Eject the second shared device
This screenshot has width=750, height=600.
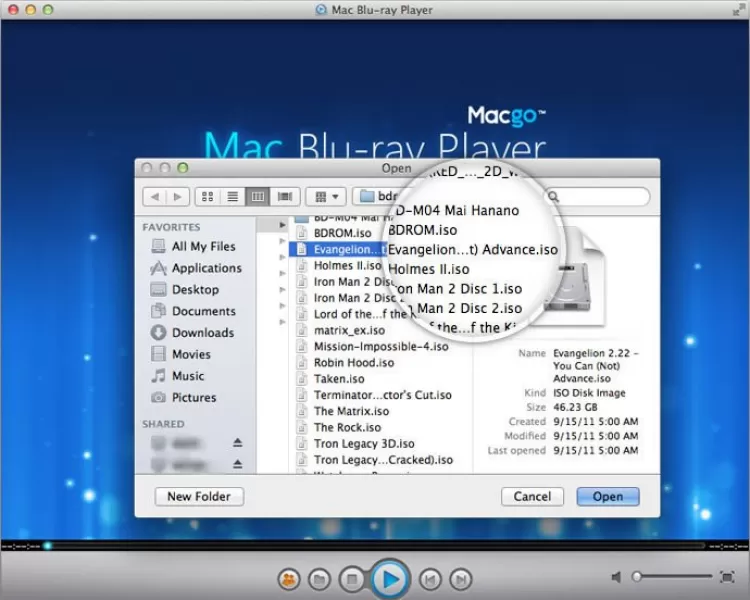click(x=238, y=464)
